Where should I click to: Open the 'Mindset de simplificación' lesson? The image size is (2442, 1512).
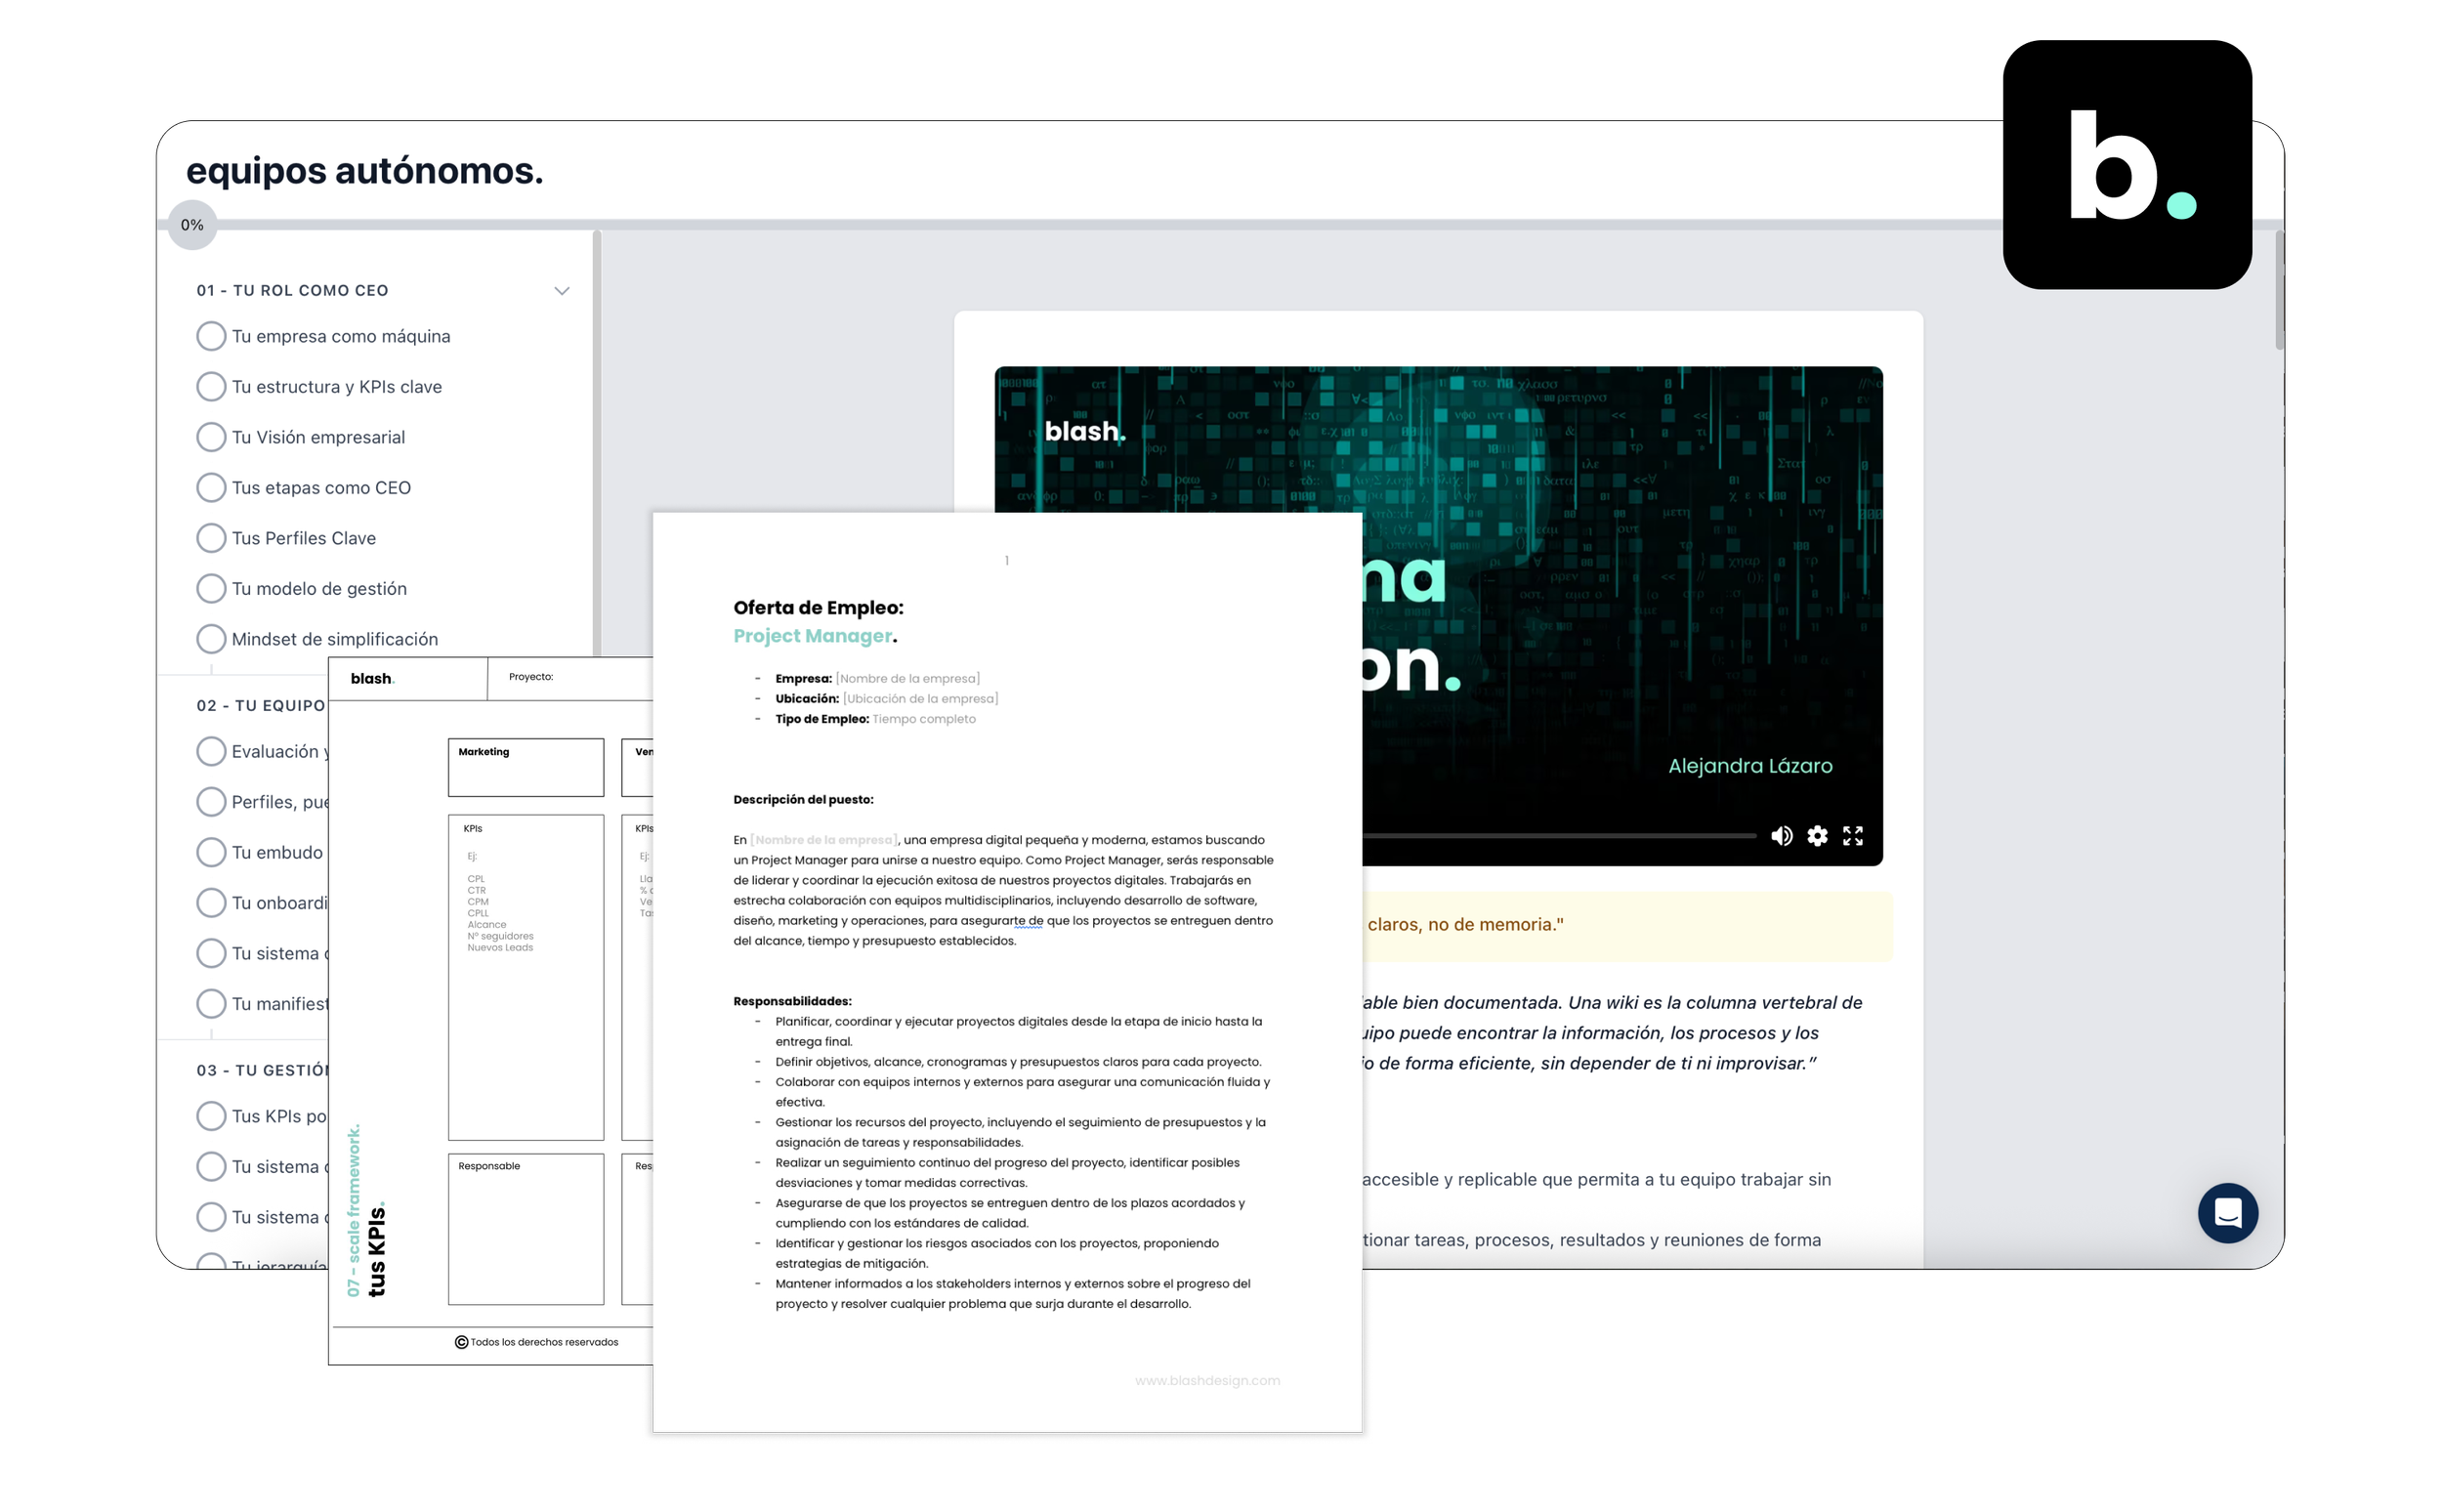(334, 639)
